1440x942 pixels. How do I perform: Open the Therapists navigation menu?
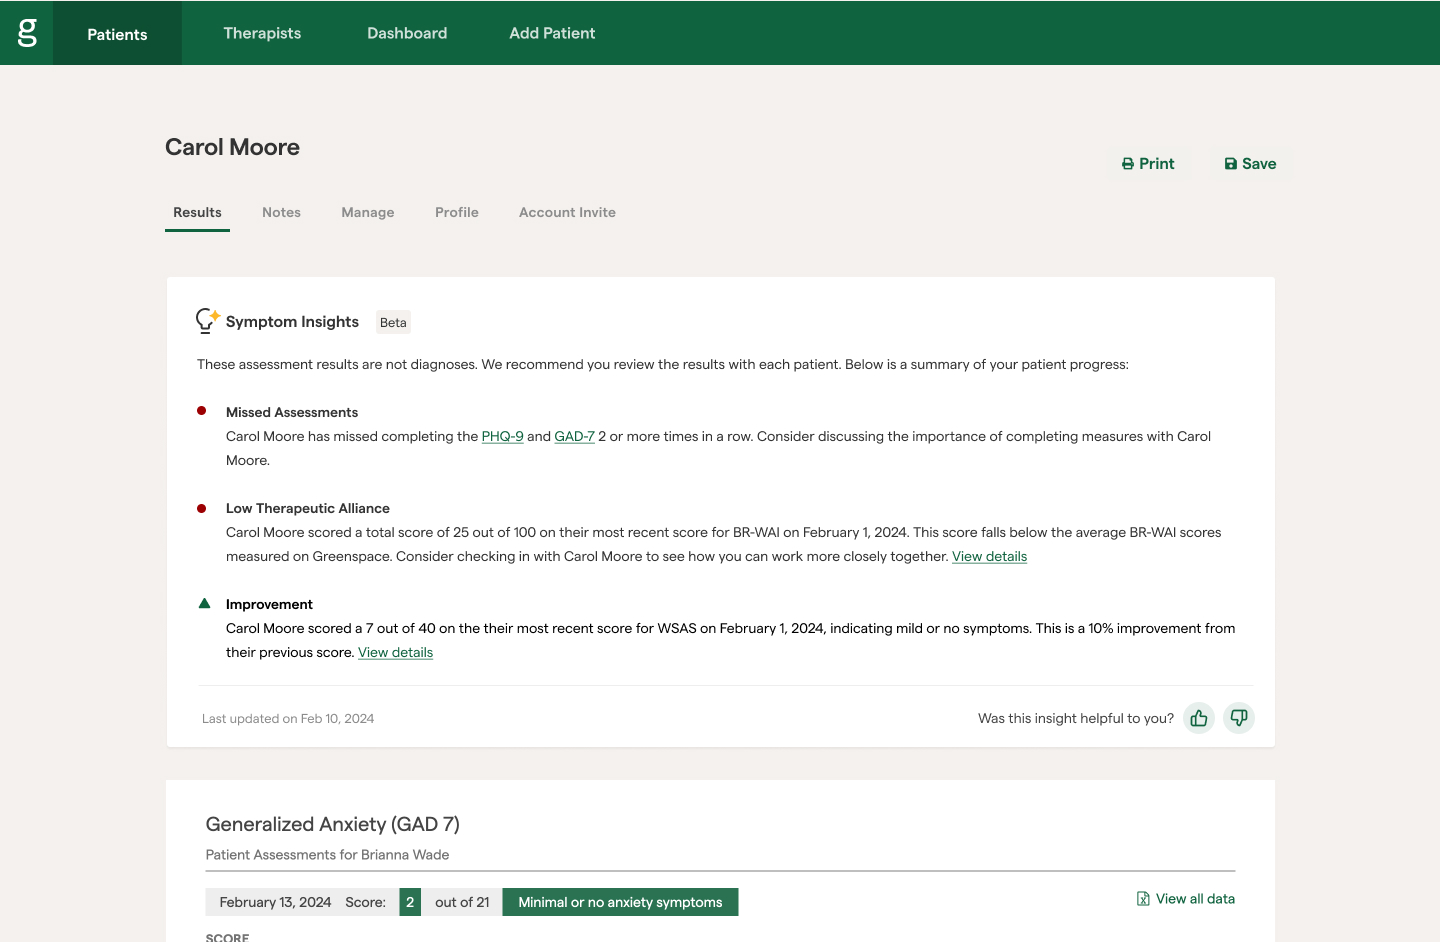pyautogui.click(x=262, y=33)
